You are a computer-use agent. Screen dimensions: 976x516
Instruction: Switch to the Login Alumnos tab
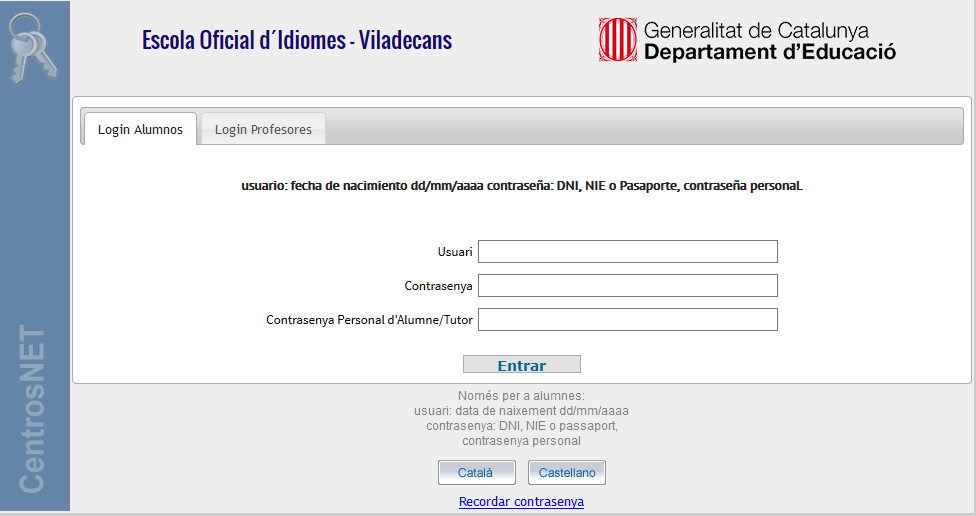140,129
